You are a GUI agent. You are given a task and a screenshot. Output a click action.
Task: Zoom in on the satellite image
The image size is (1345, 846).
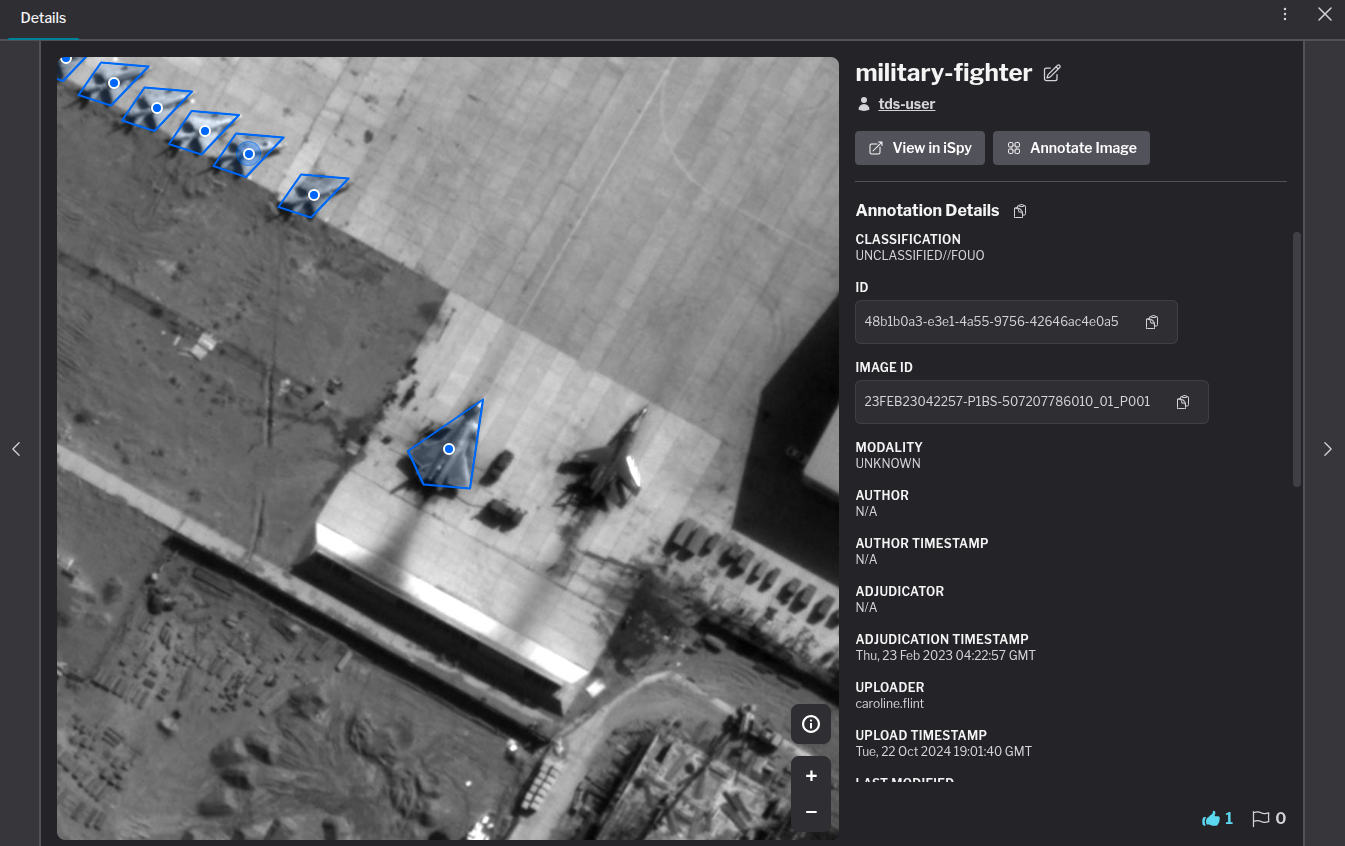pyautogui.click(x=811, y=776)
